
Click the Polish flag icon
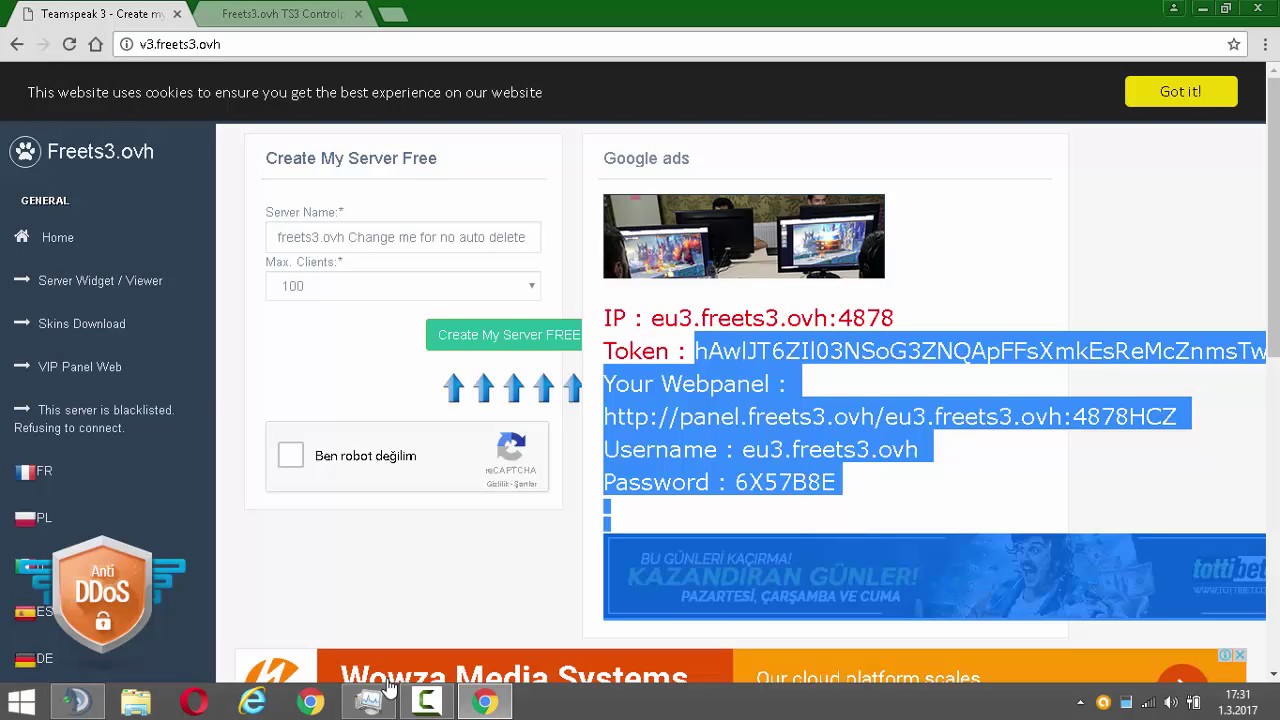25,518
